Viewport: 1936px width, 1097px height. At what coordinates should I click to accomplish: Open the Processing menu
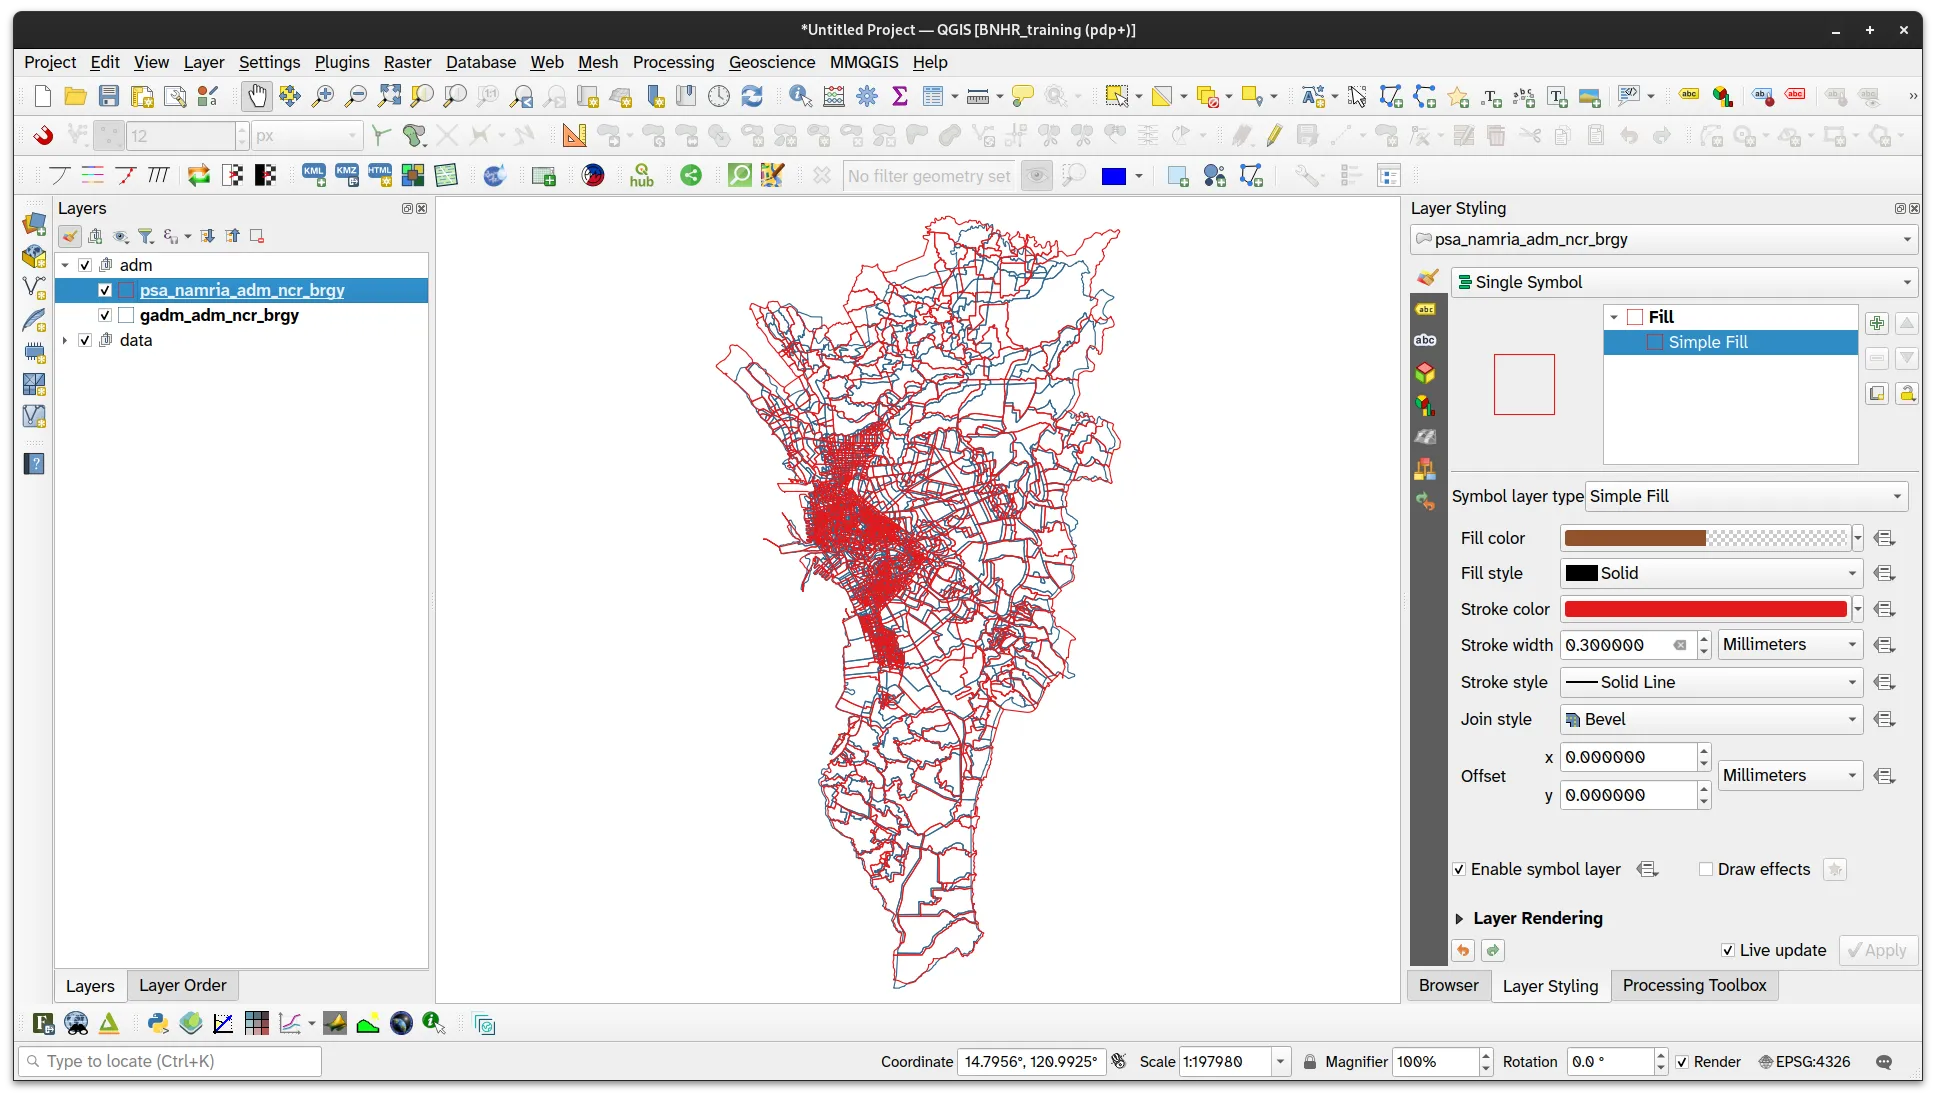tap(673, 62)
